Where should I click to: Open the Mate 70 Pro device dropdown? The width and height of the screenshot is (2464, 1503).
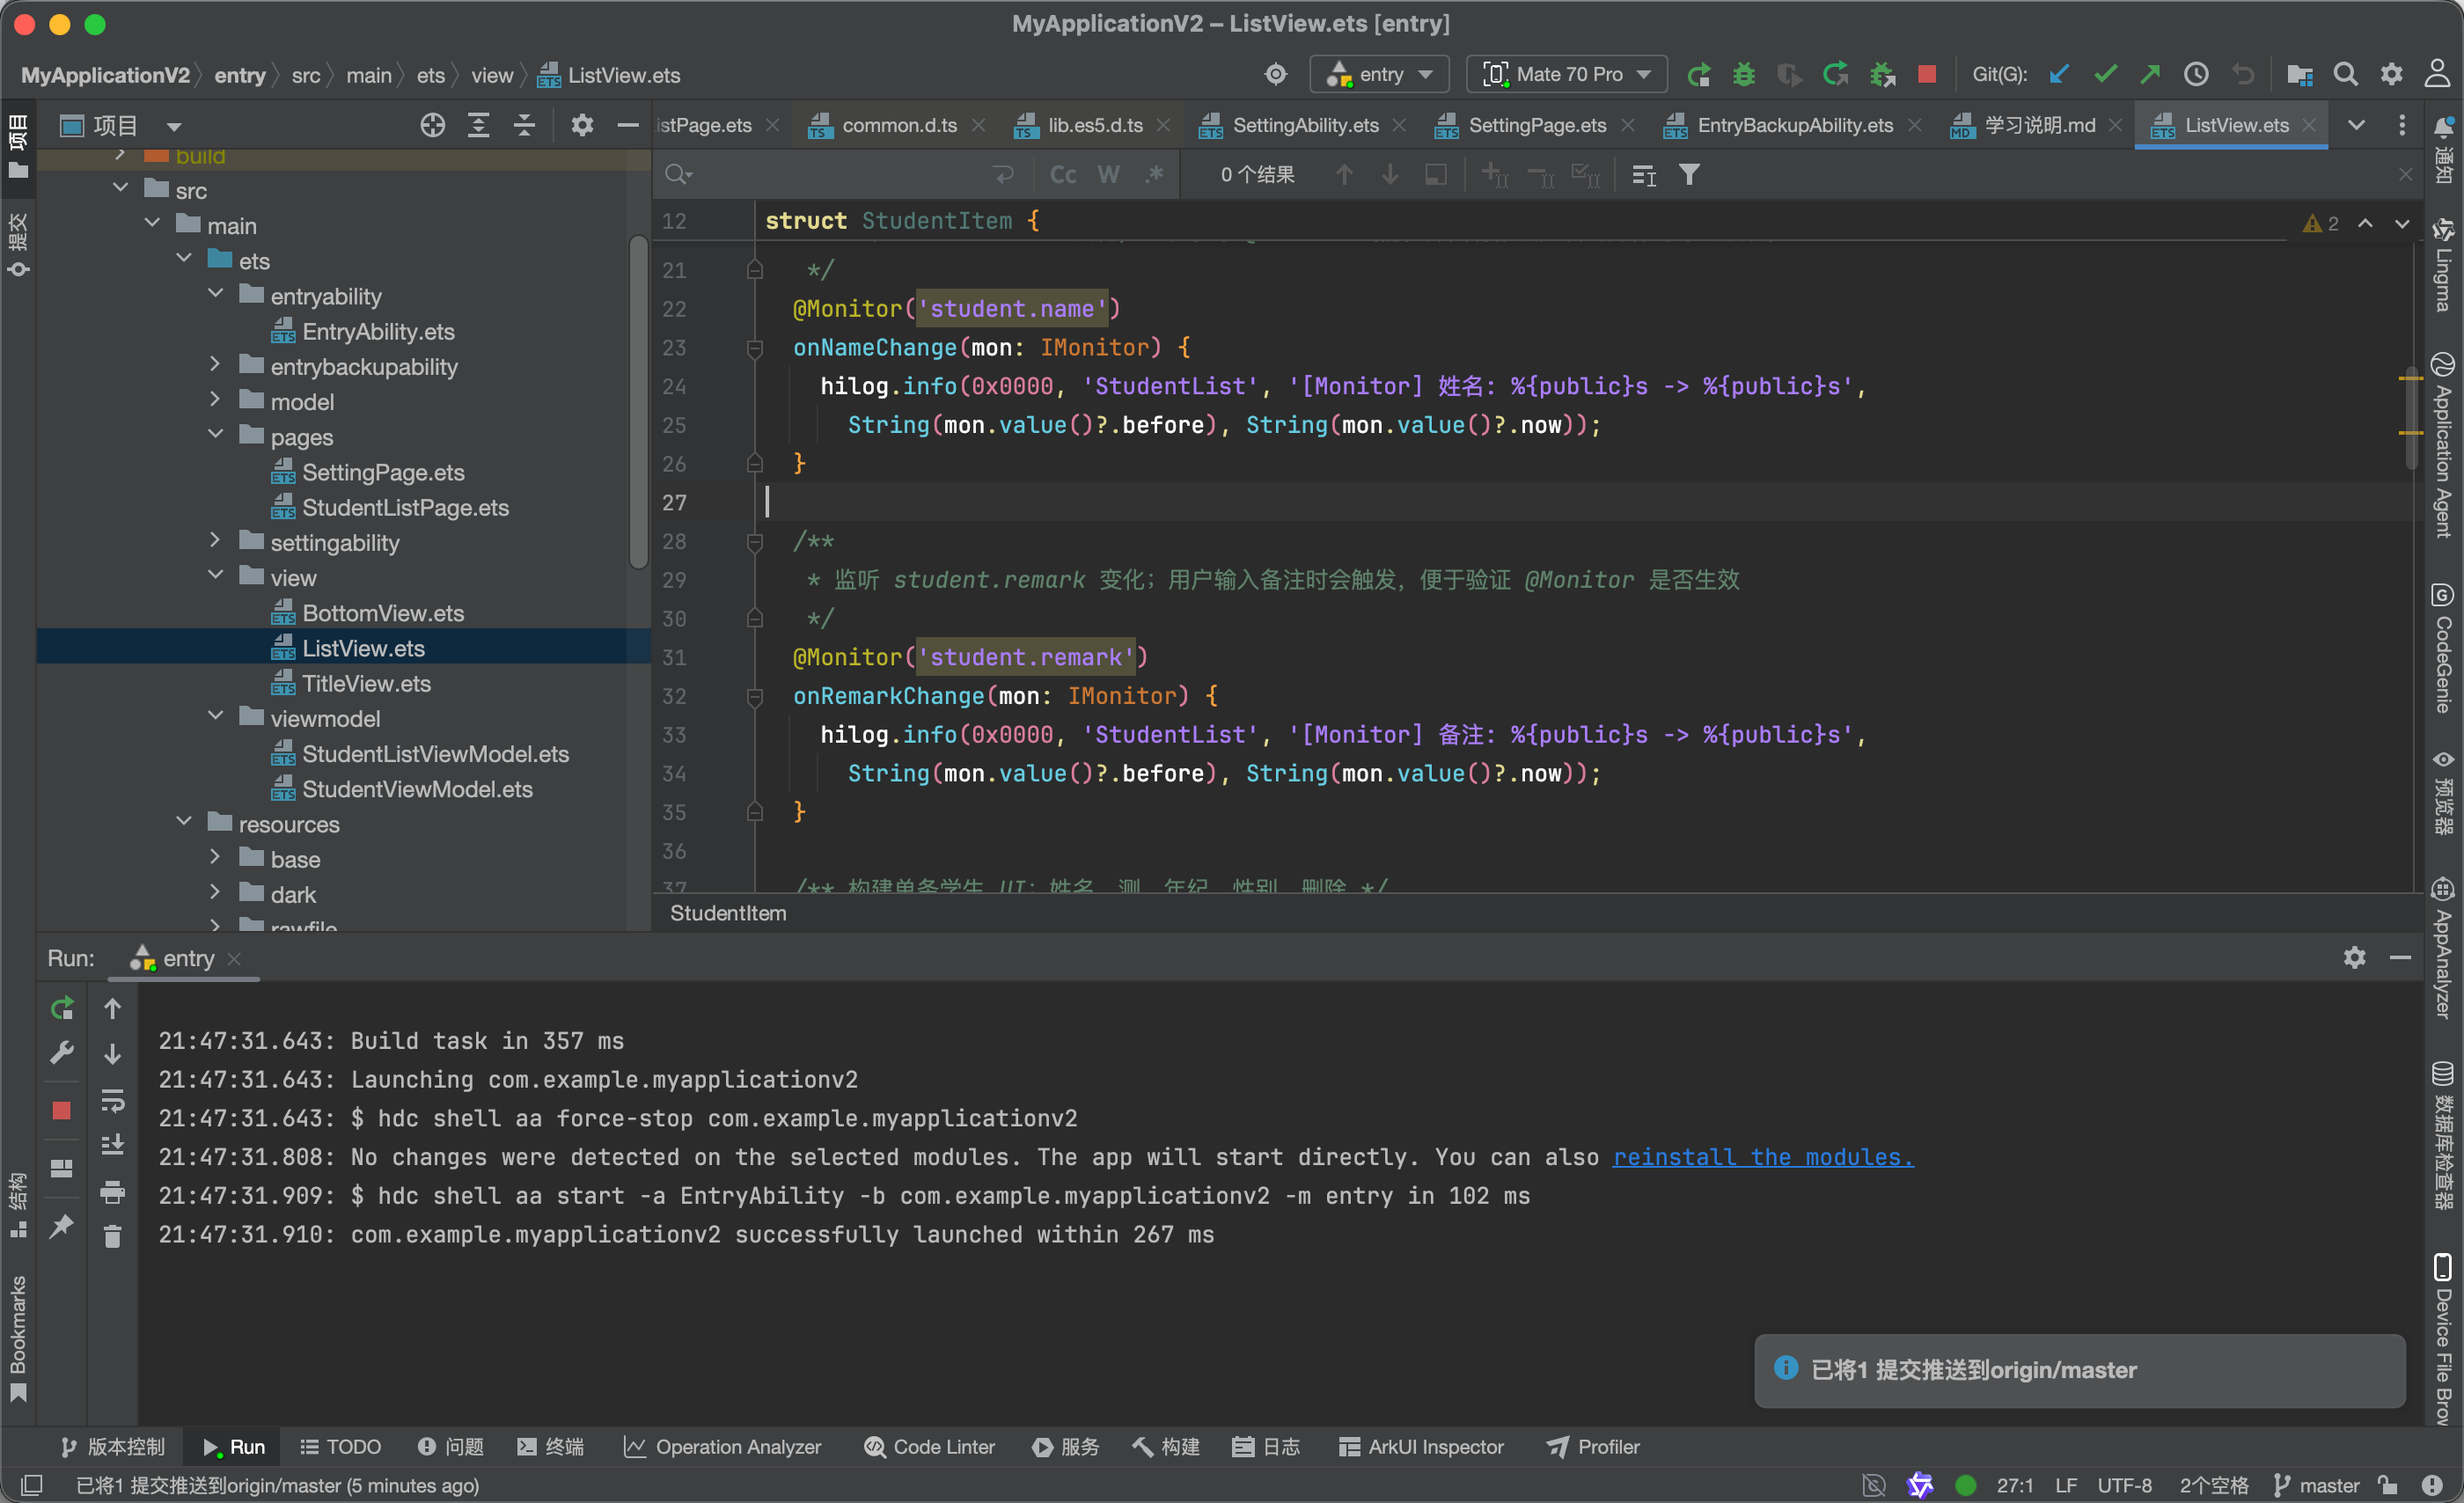coord(1566,75)
